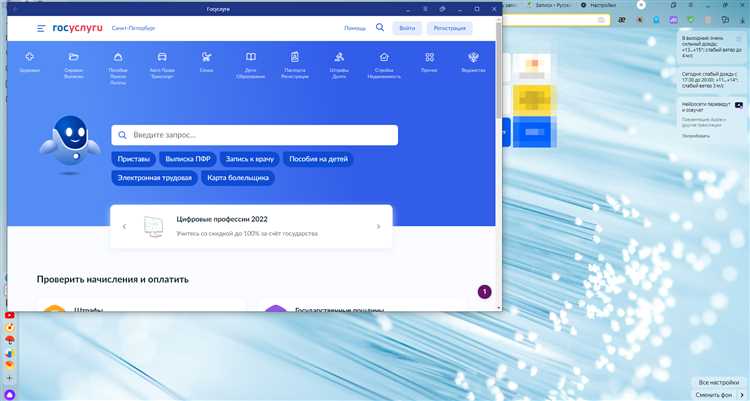
Task: Open the Авто Права Транспорт category
Action: point(163,60)
